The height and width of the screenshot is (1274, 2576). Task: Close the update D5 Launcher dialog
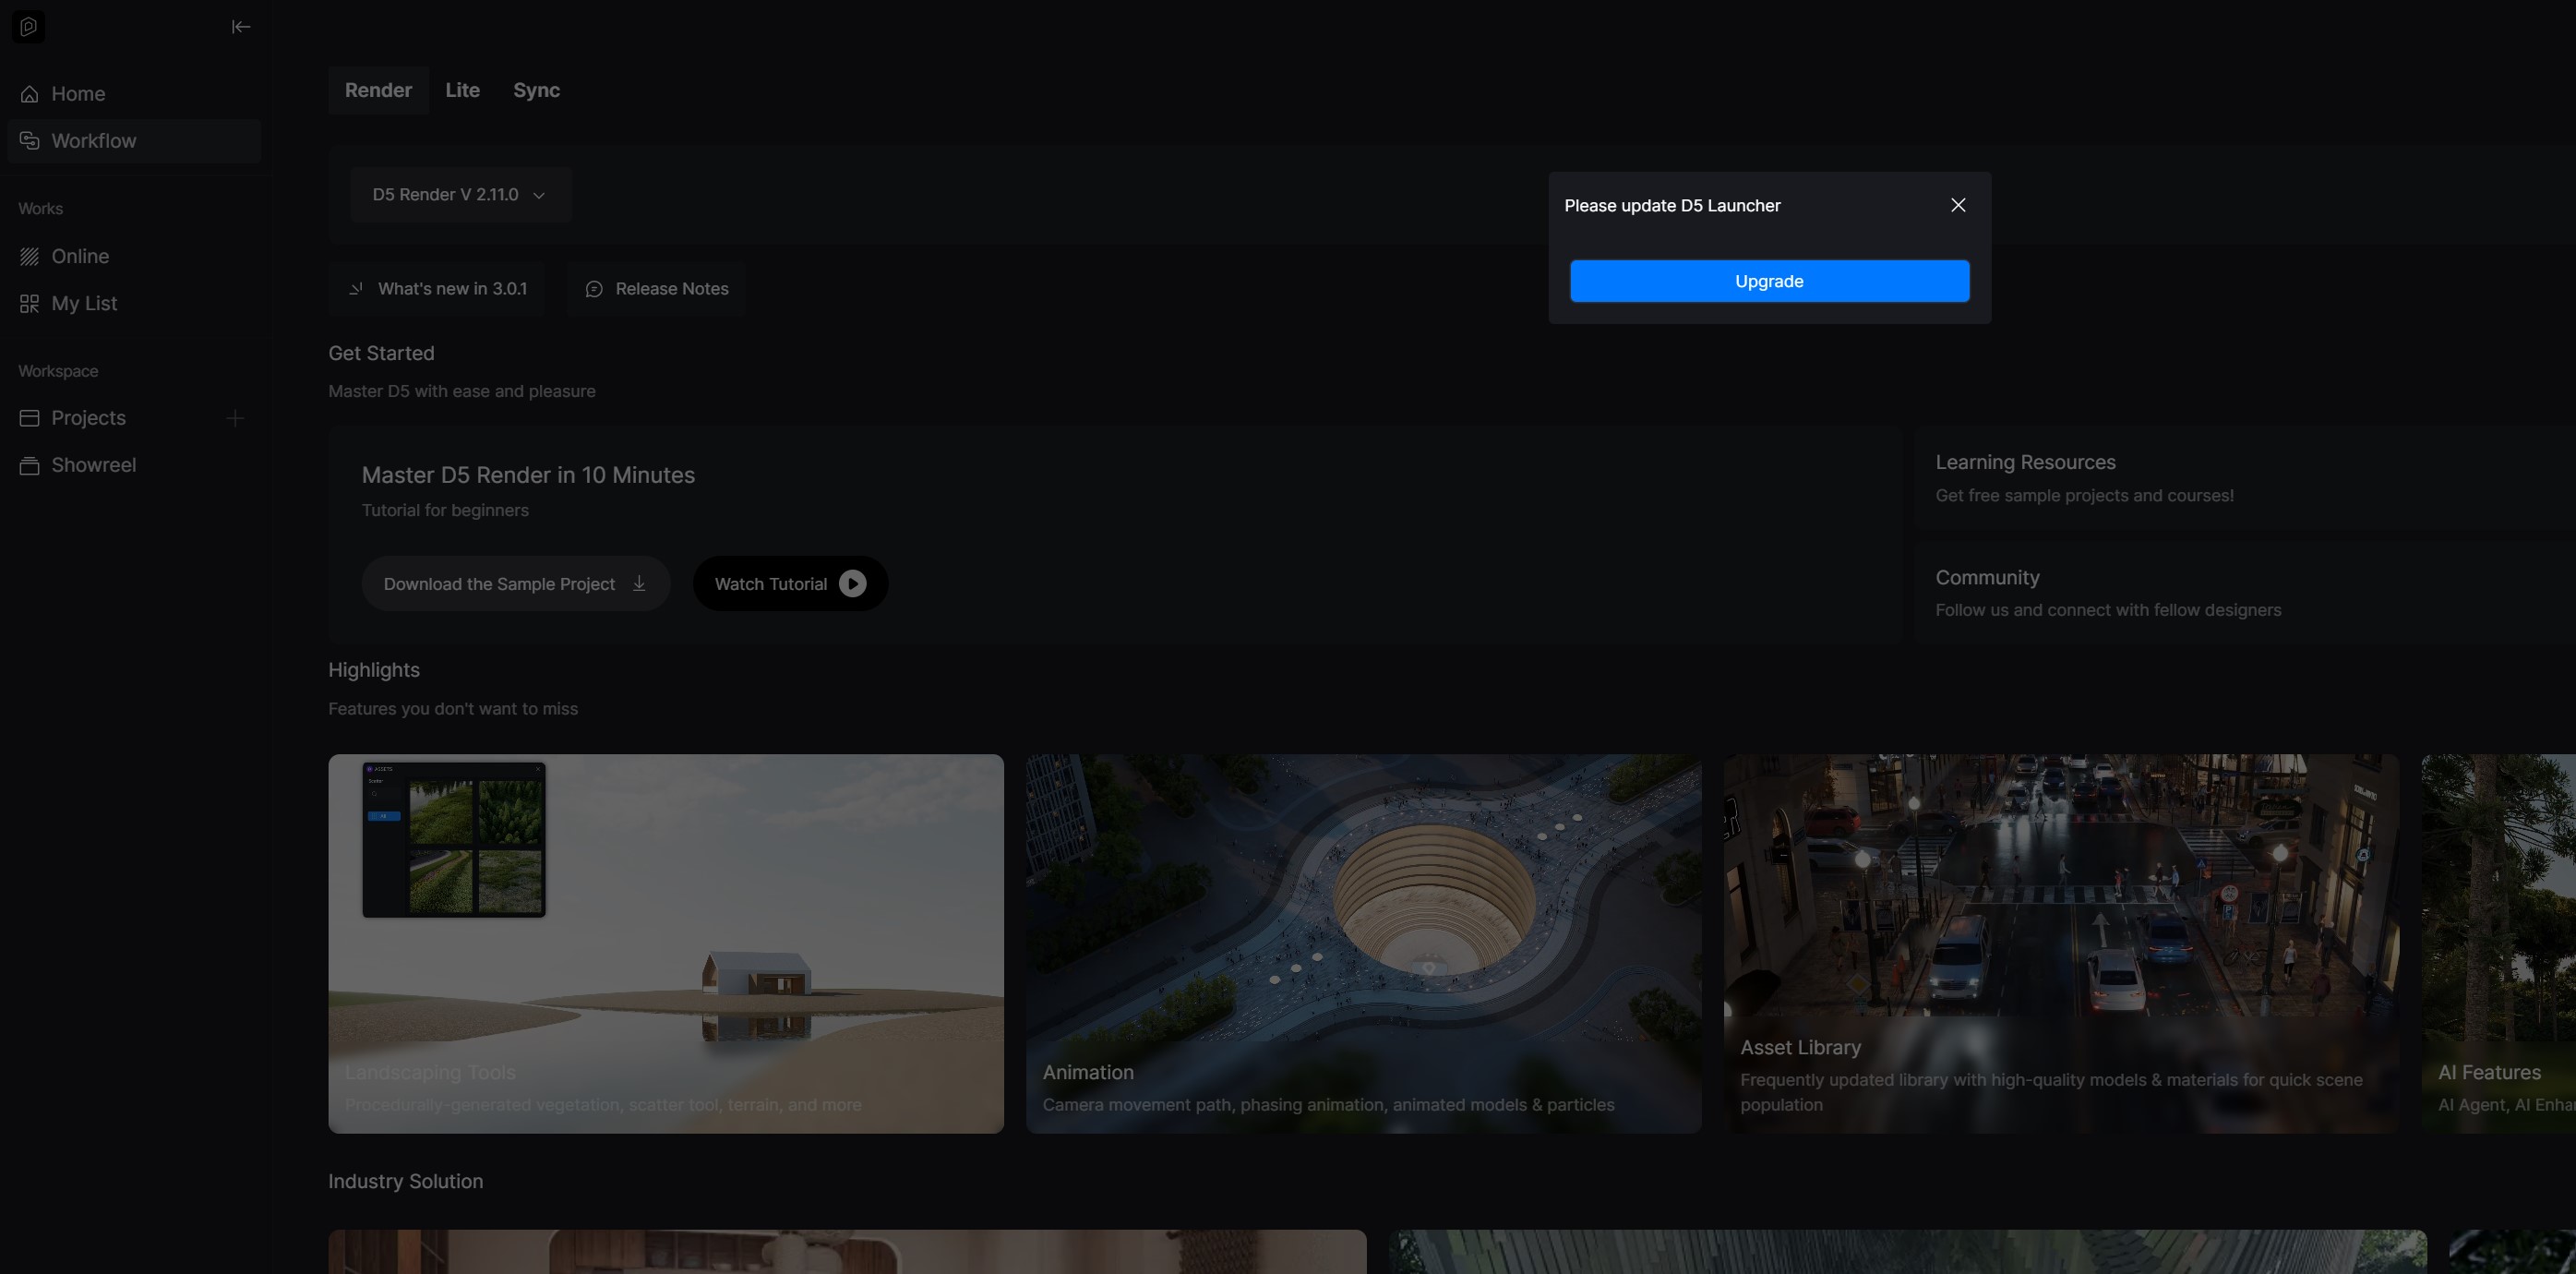pyautogui.click(x=1957, y=205)
